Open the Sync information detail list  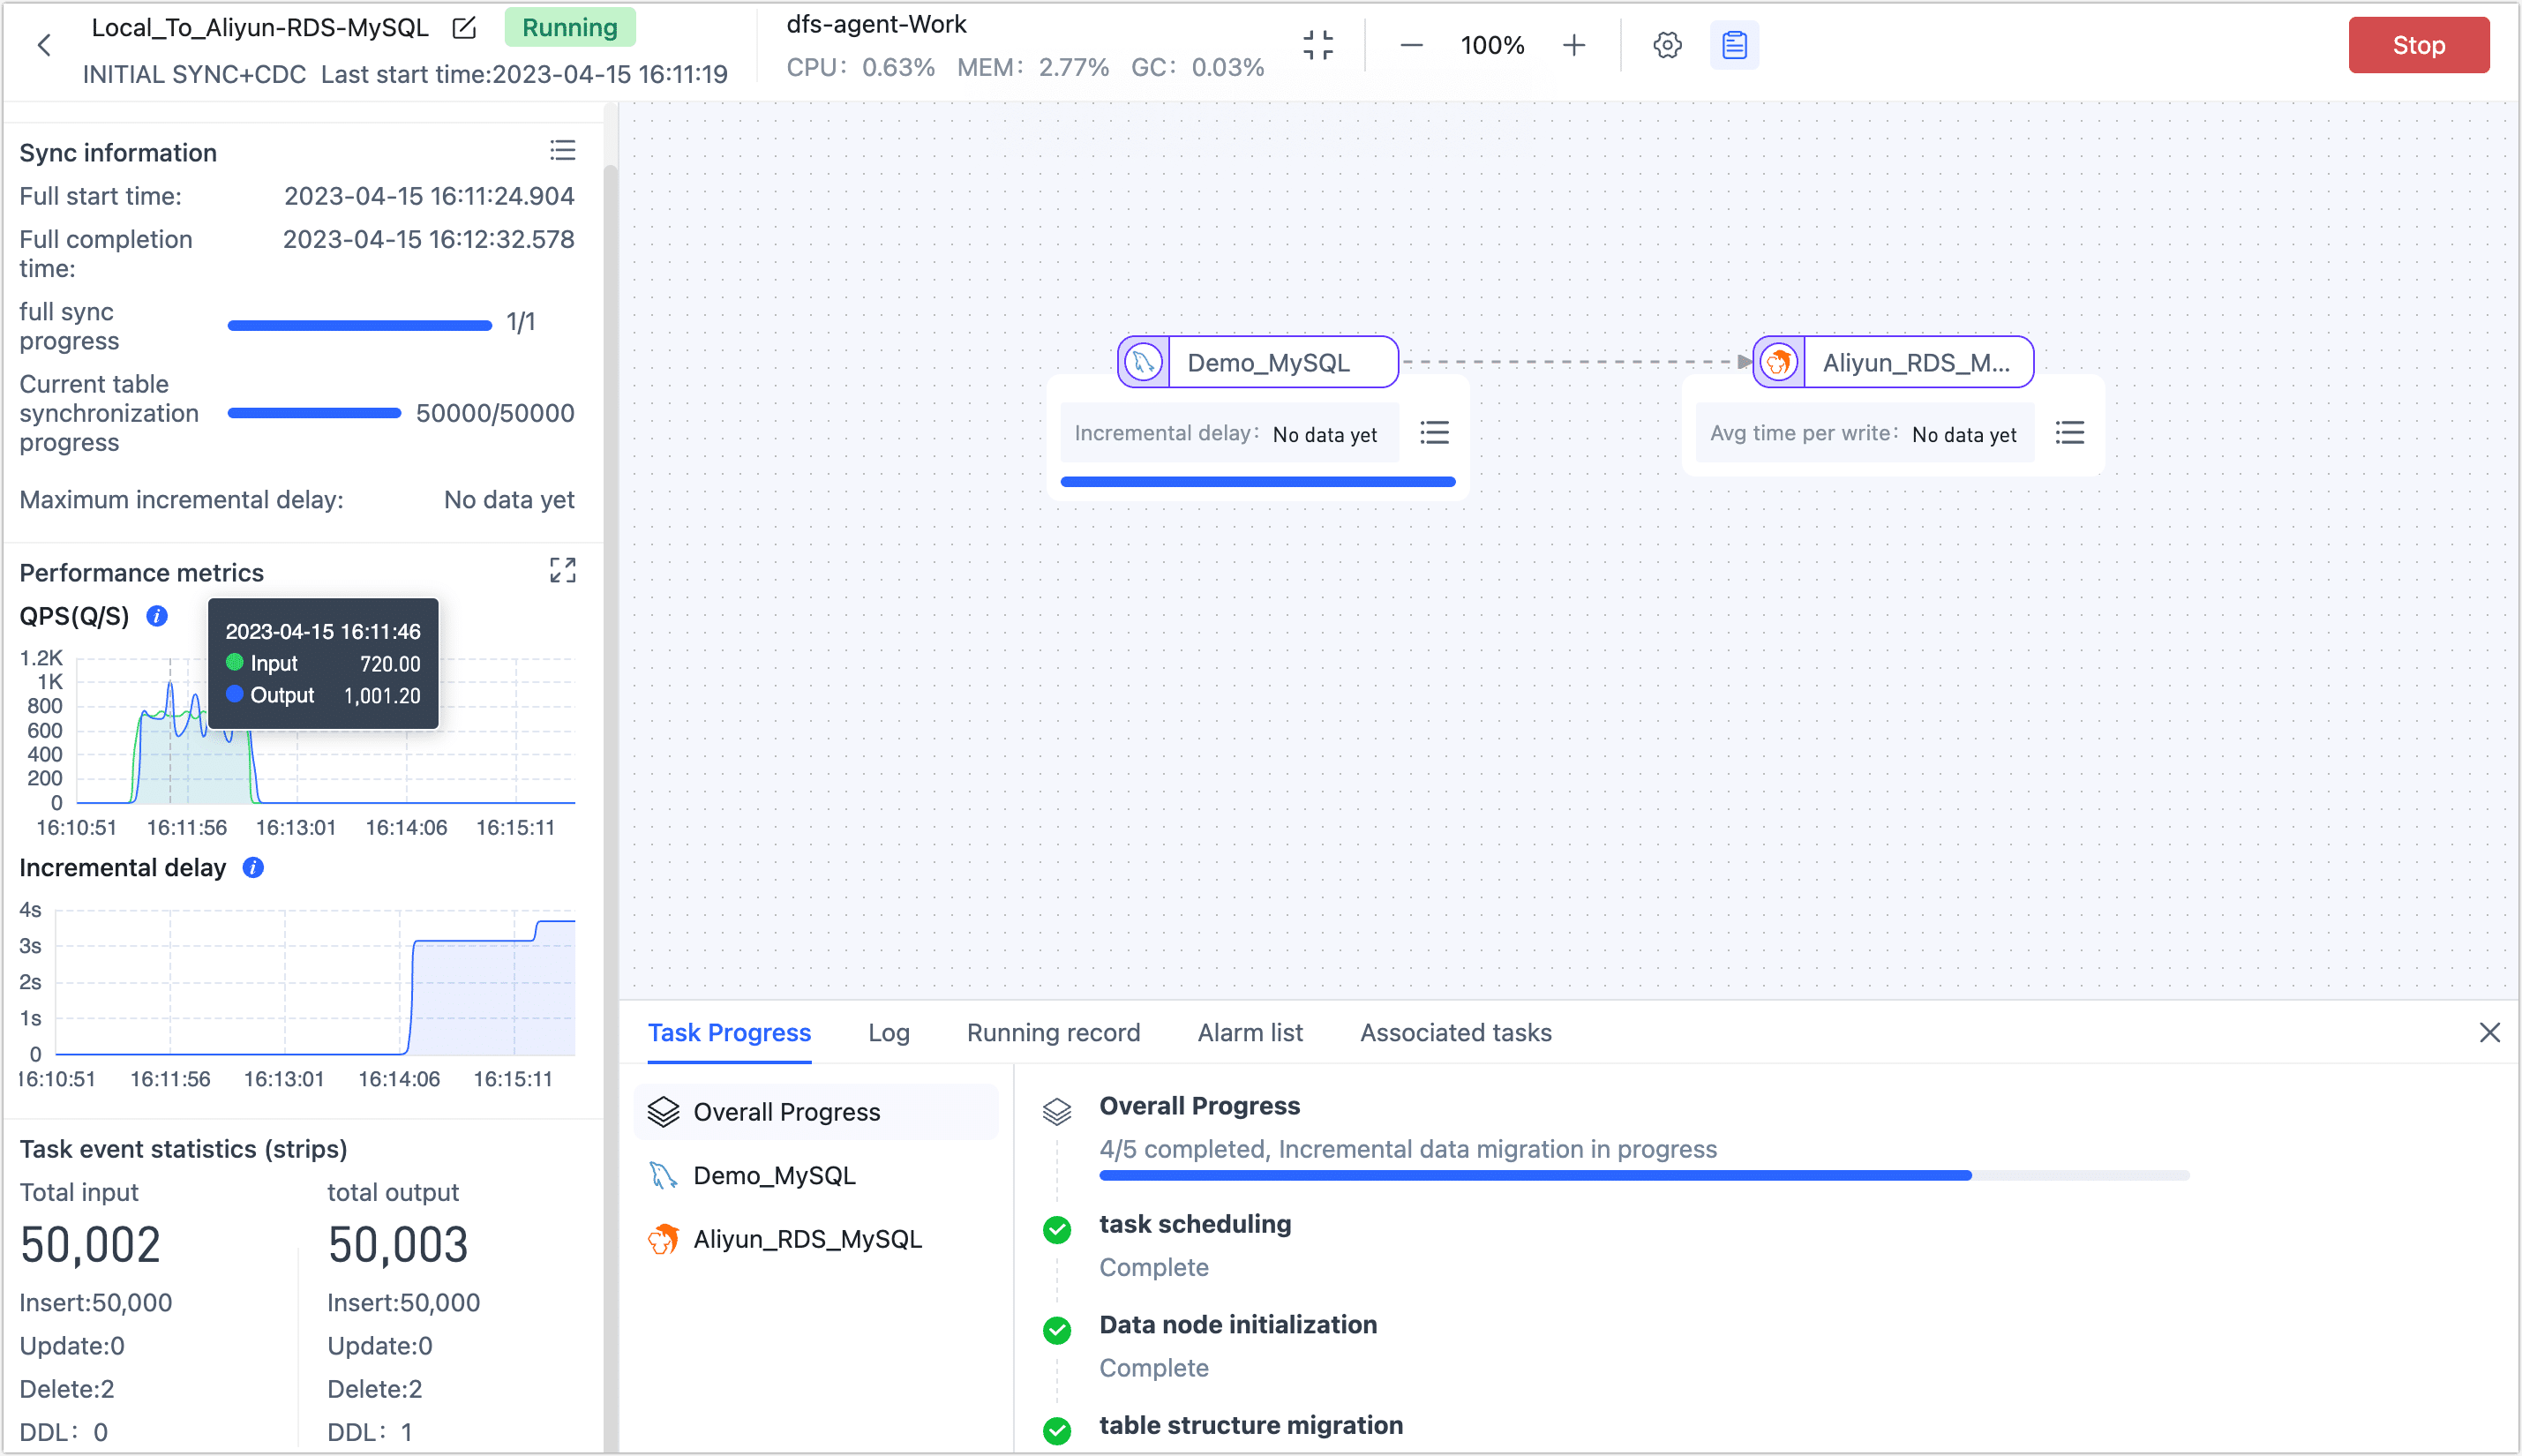(563, 150)
